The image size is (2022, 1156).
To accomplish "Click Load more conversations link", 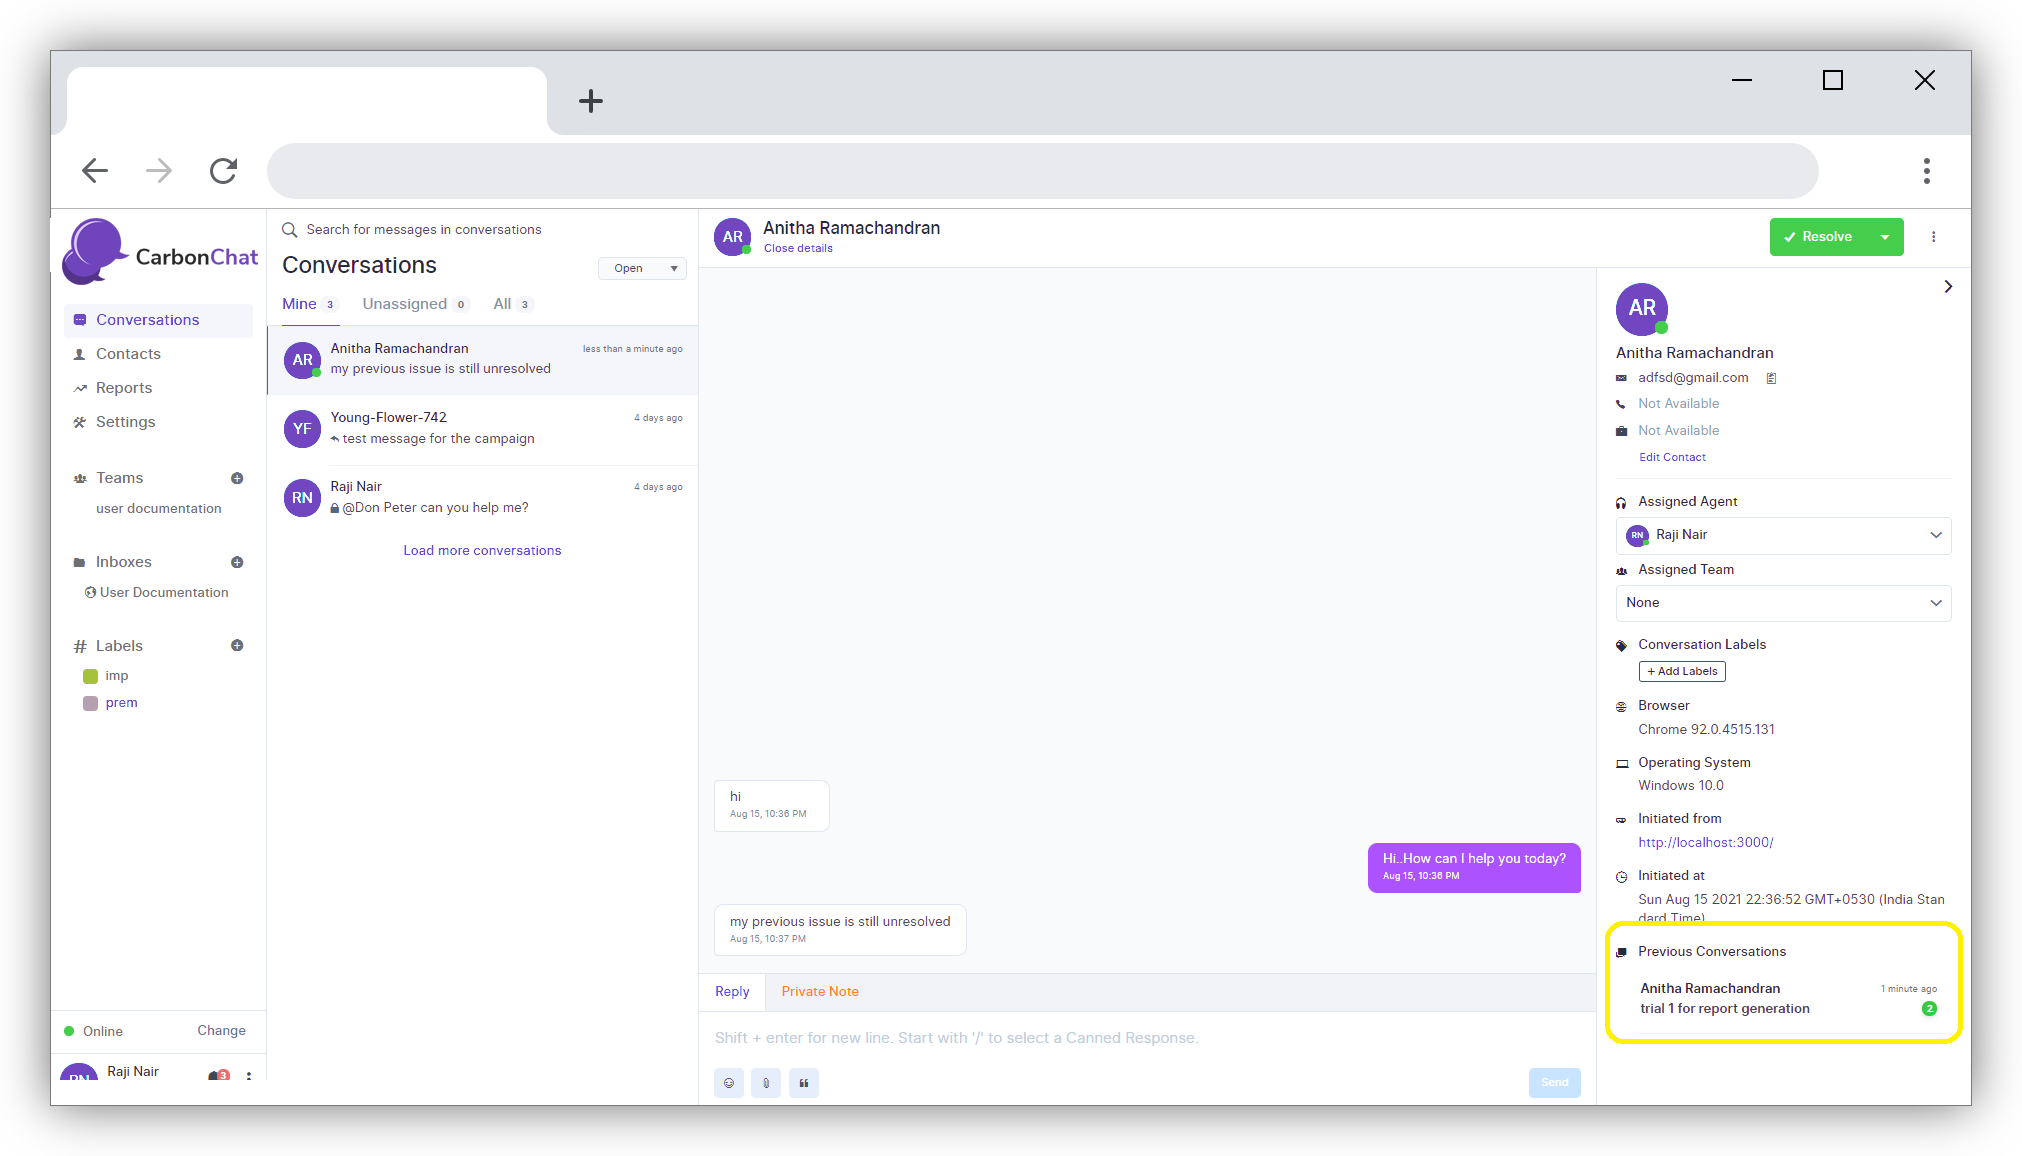I will click(x=482, y=550).
